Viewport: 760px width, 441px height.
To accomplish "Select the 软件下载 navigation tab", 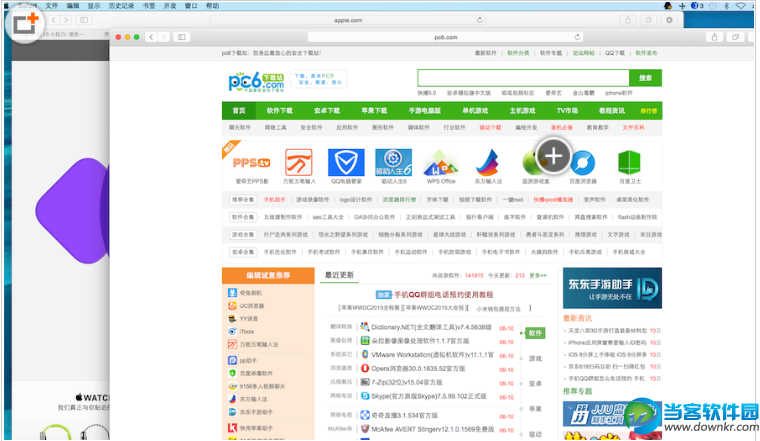I will (x=280, y=110).
